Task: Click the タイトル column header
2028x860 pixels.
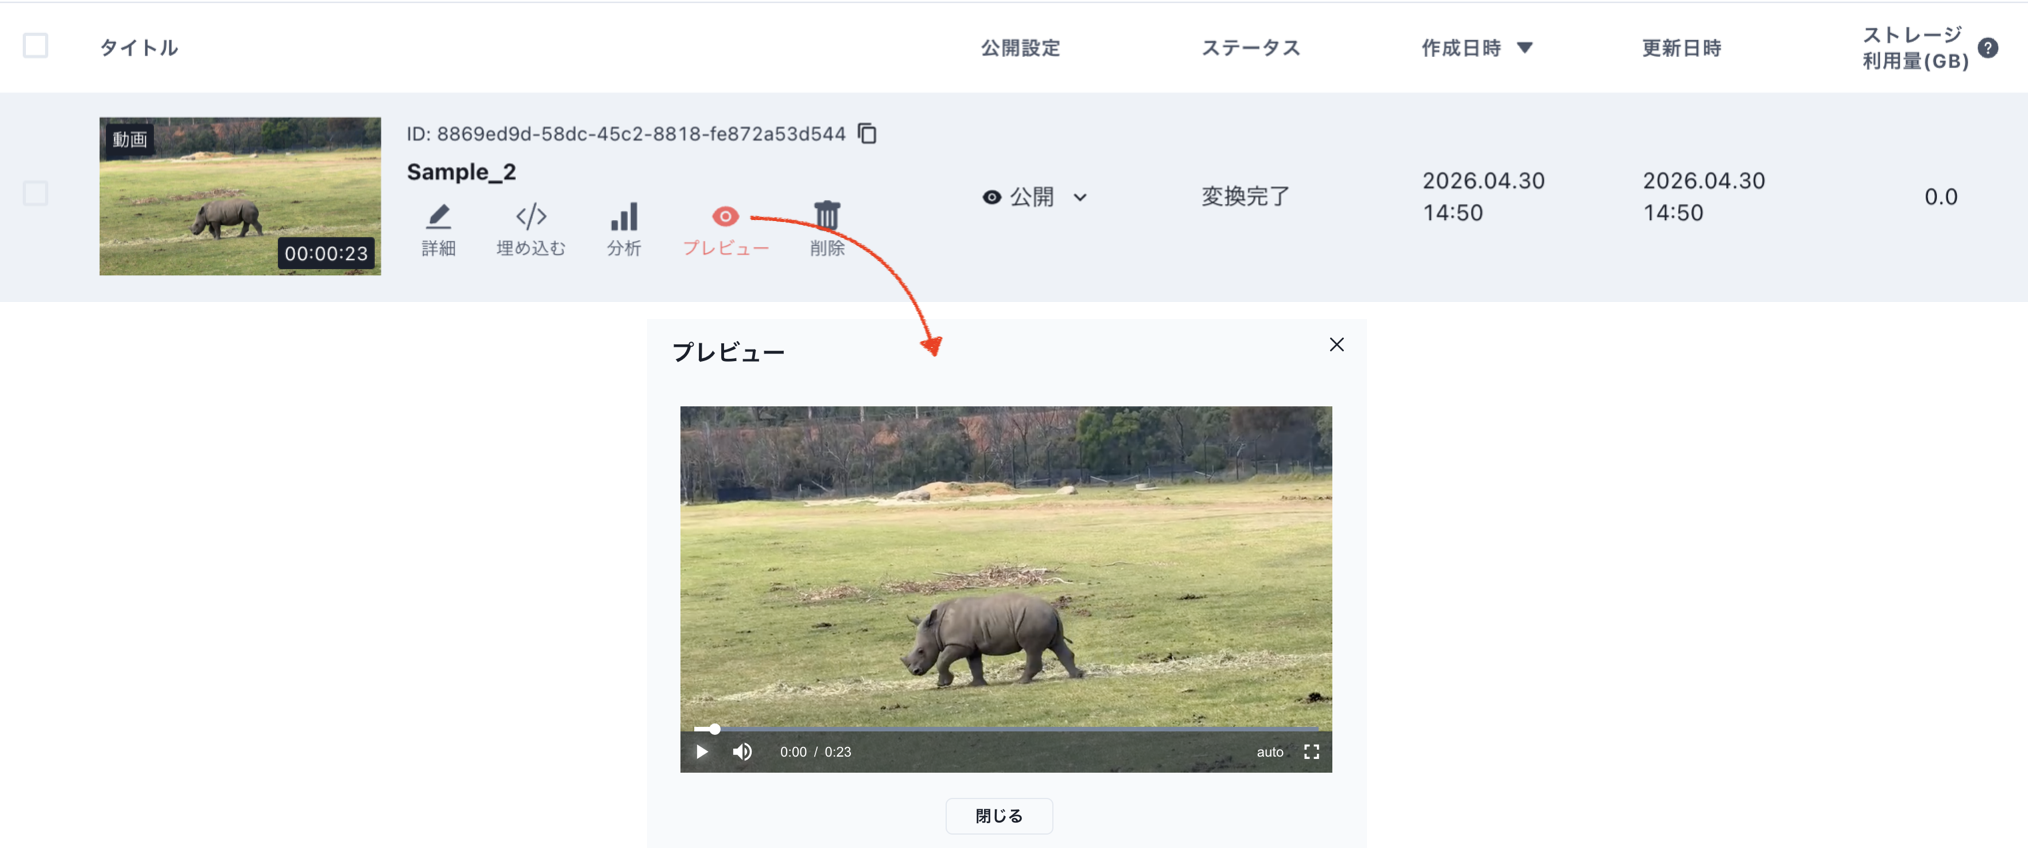Action: point(139,48)
